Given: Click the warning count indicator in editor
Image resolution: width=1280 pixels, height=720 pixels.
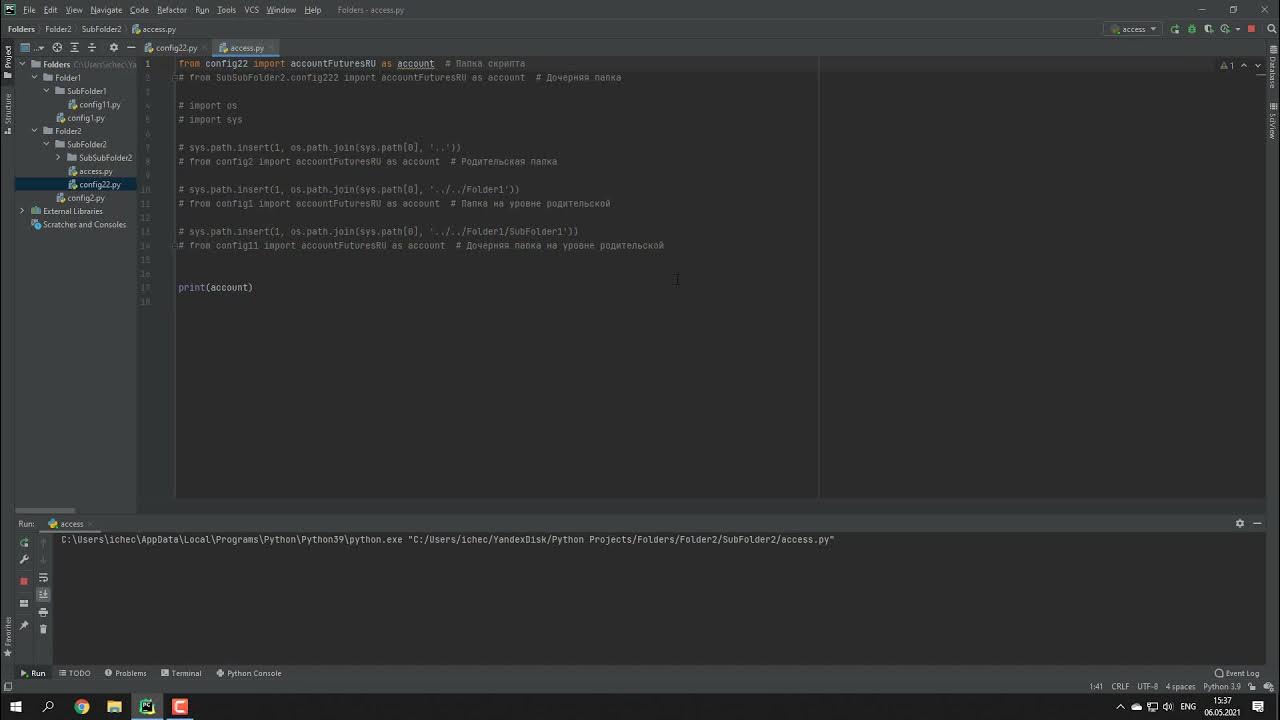Looking at the screenshot, I should click(x=1227, y=66).
